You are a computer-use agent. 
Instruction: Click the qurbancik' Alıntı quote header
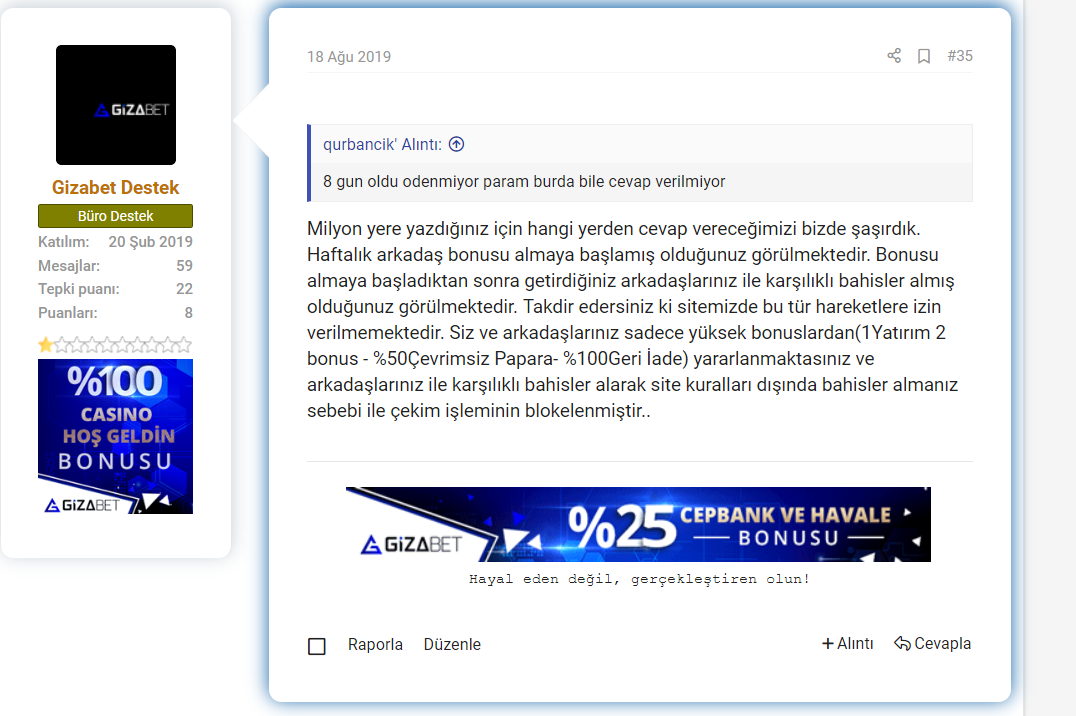[382, 144]
